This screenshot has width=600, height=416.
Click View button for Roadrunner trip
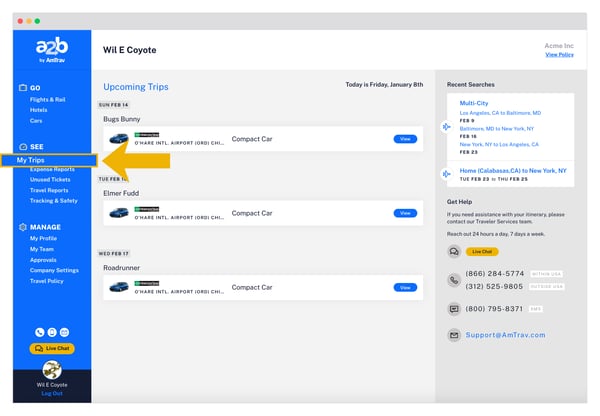pos(405,287)
